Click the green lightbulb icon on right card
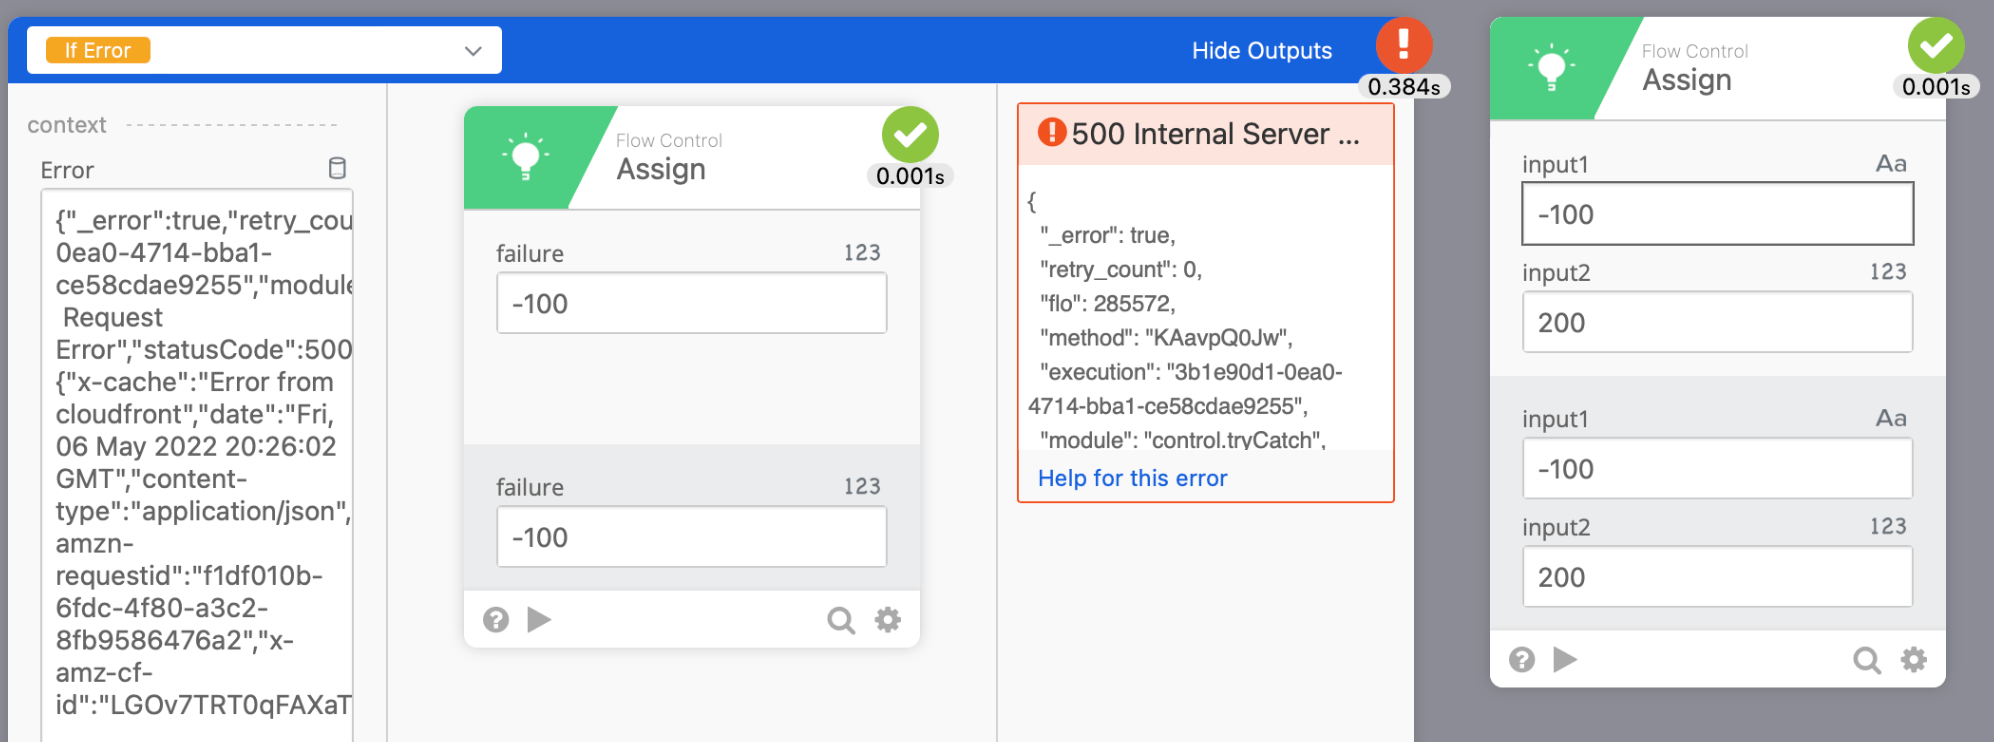The height and width of the screenshot is (742, 1994). (1550, 68)
